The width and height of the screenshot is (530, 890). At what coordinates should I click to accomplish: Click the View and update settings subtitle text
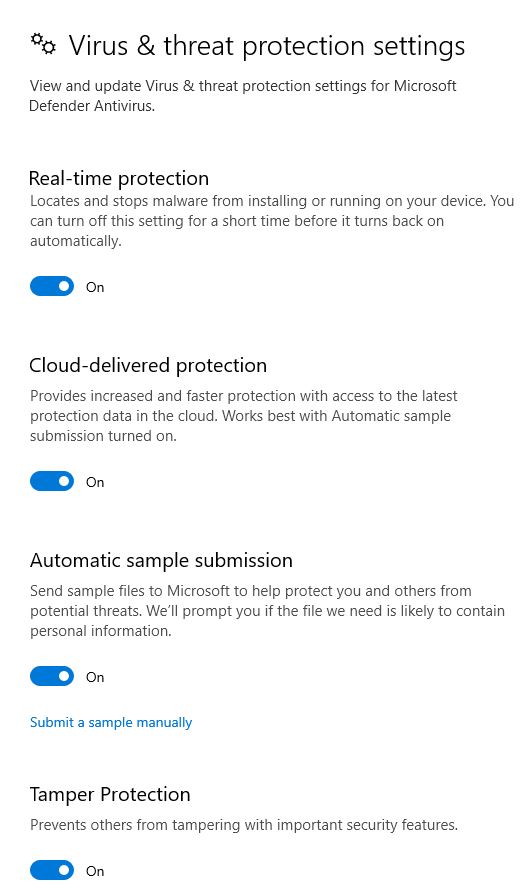[242, 95]
